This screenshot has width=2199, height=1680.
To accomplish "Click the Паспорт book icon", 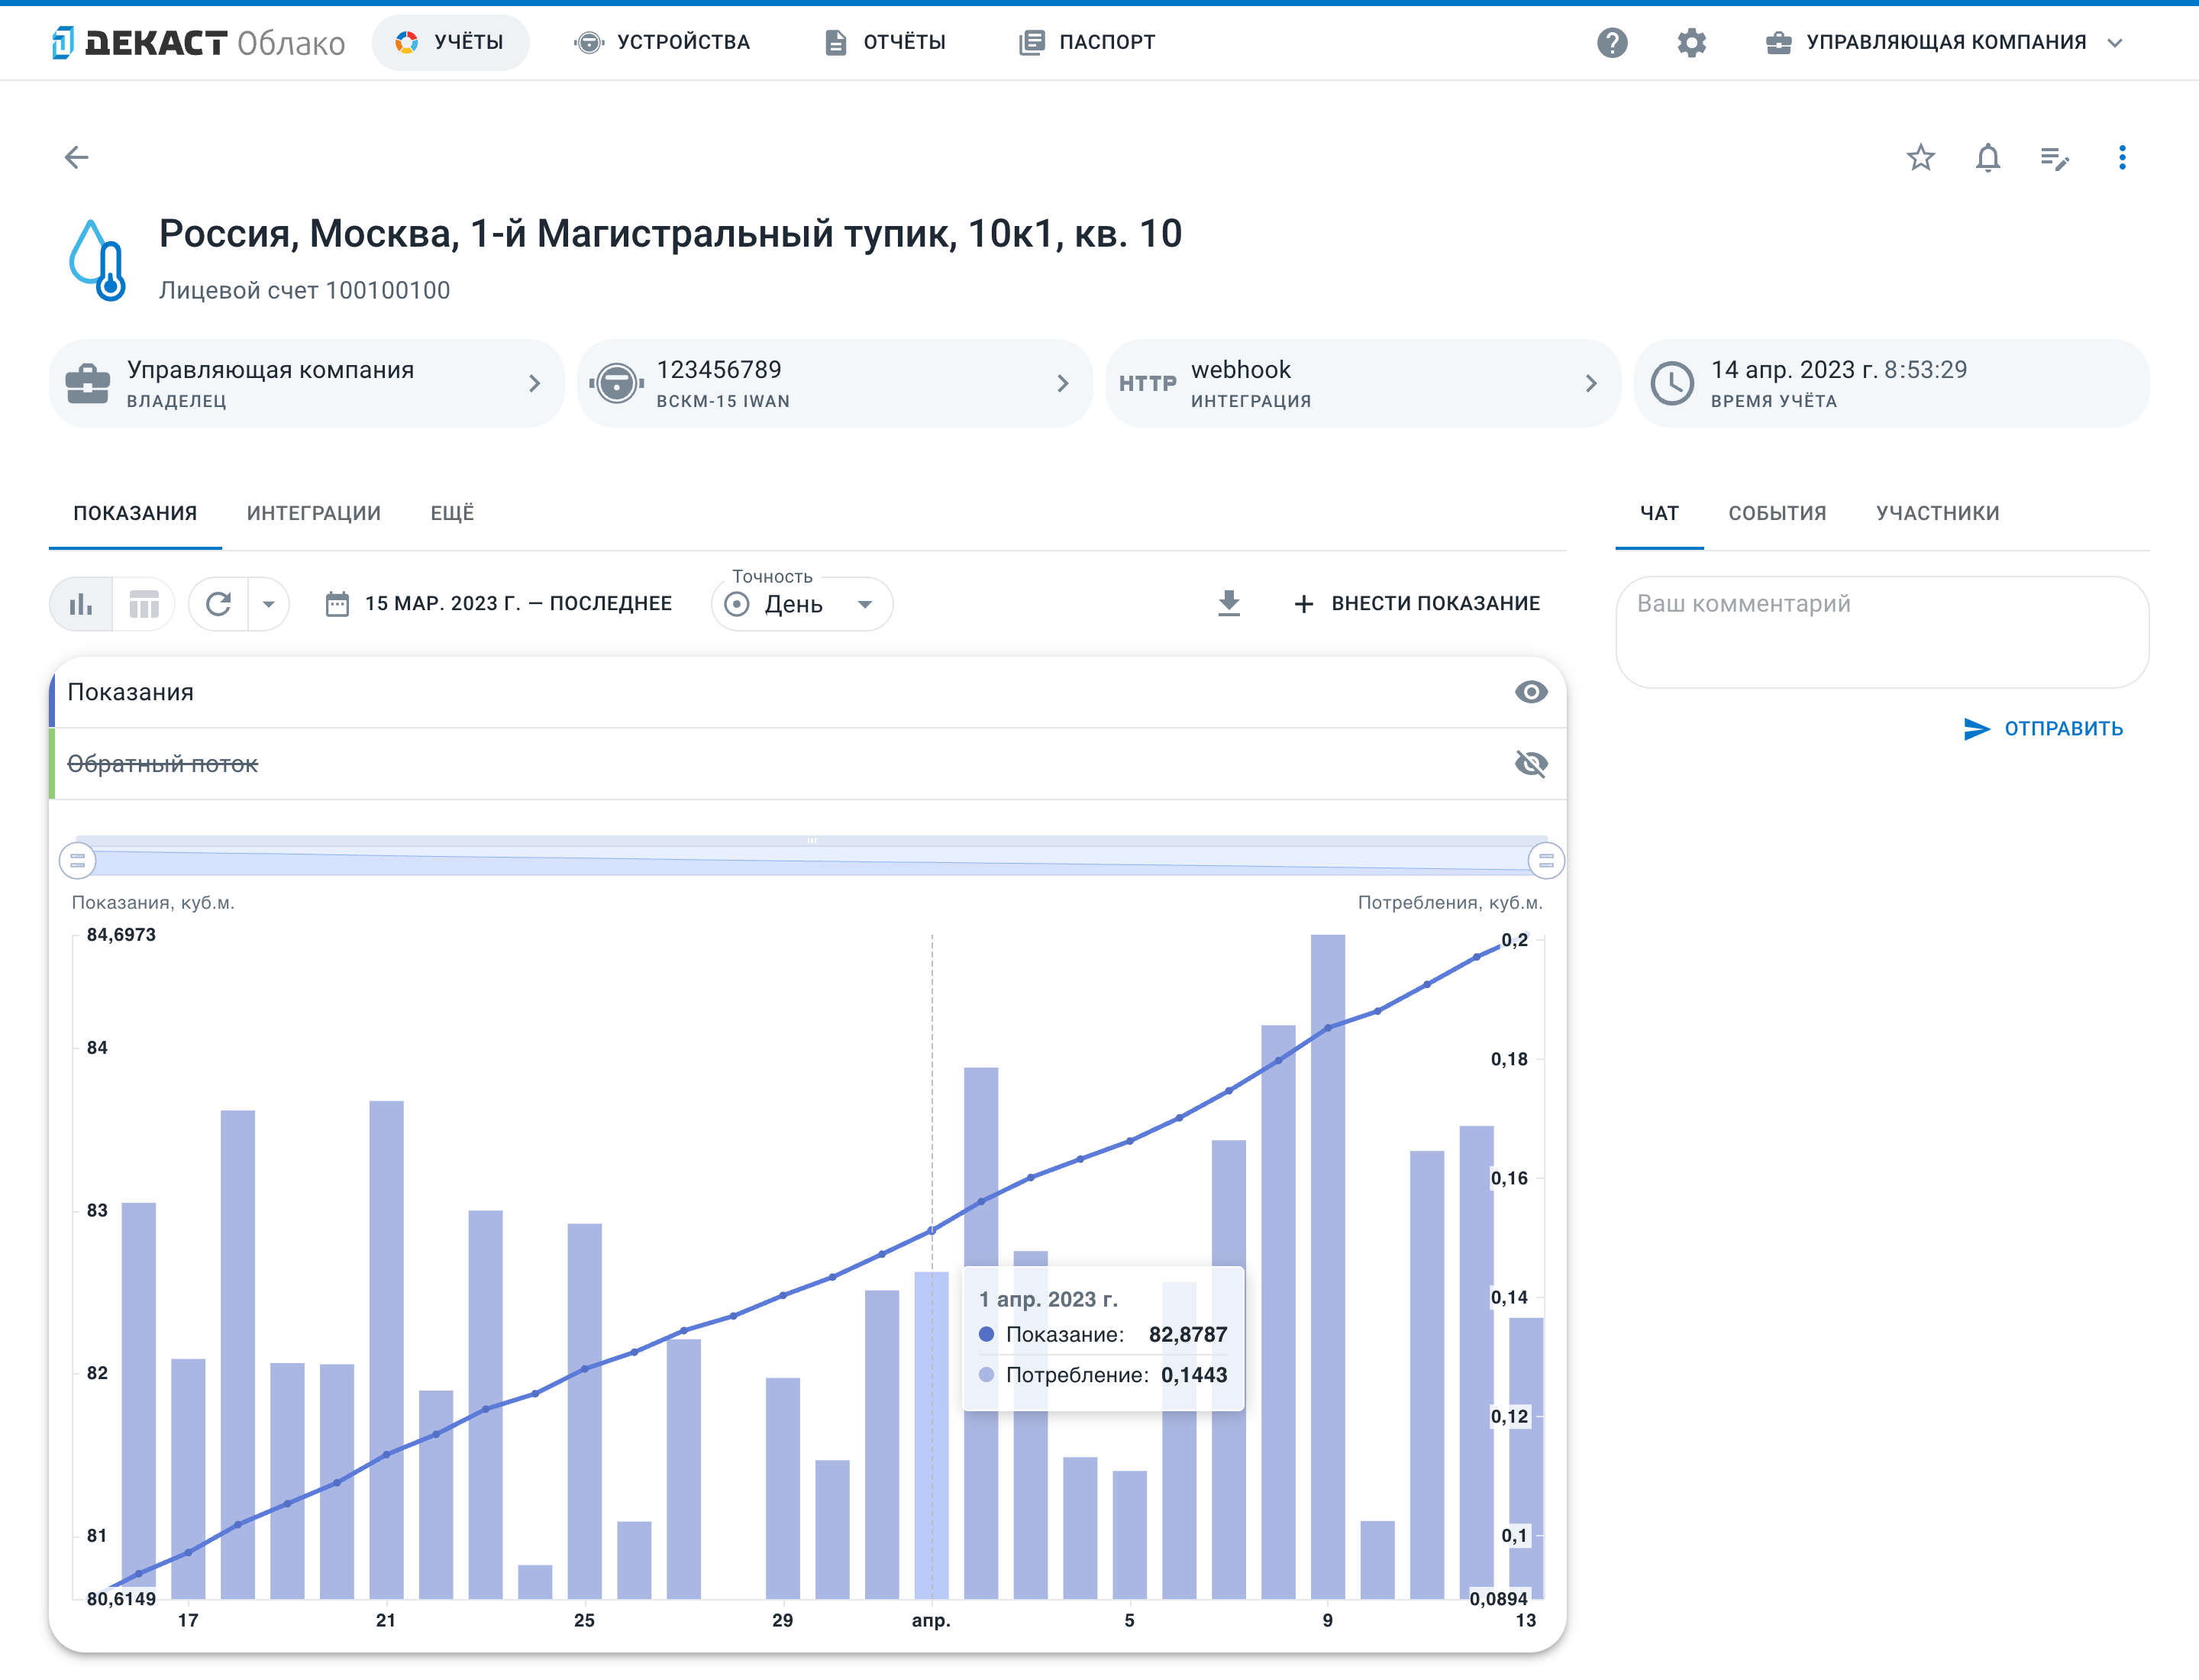I will [x=1031, y=42].
